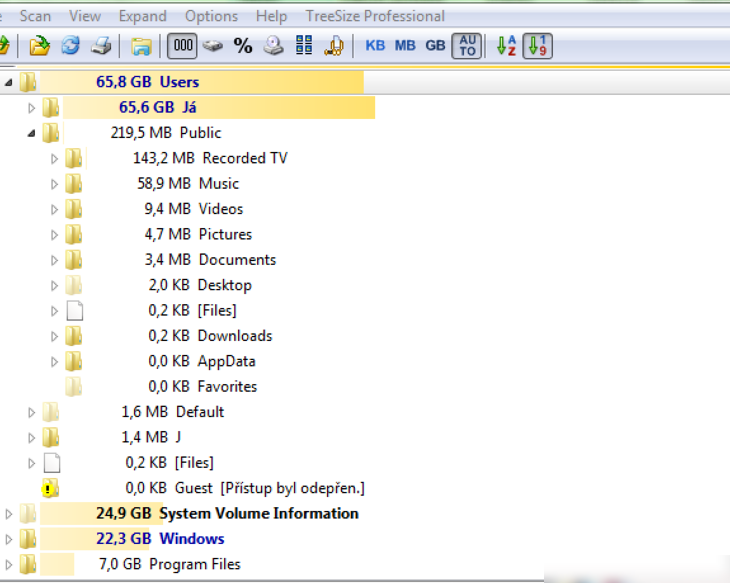Expand the Documents folder
The height and width of the screenshot is (583, 730).
pyautogui.click(x=54, y=260)
